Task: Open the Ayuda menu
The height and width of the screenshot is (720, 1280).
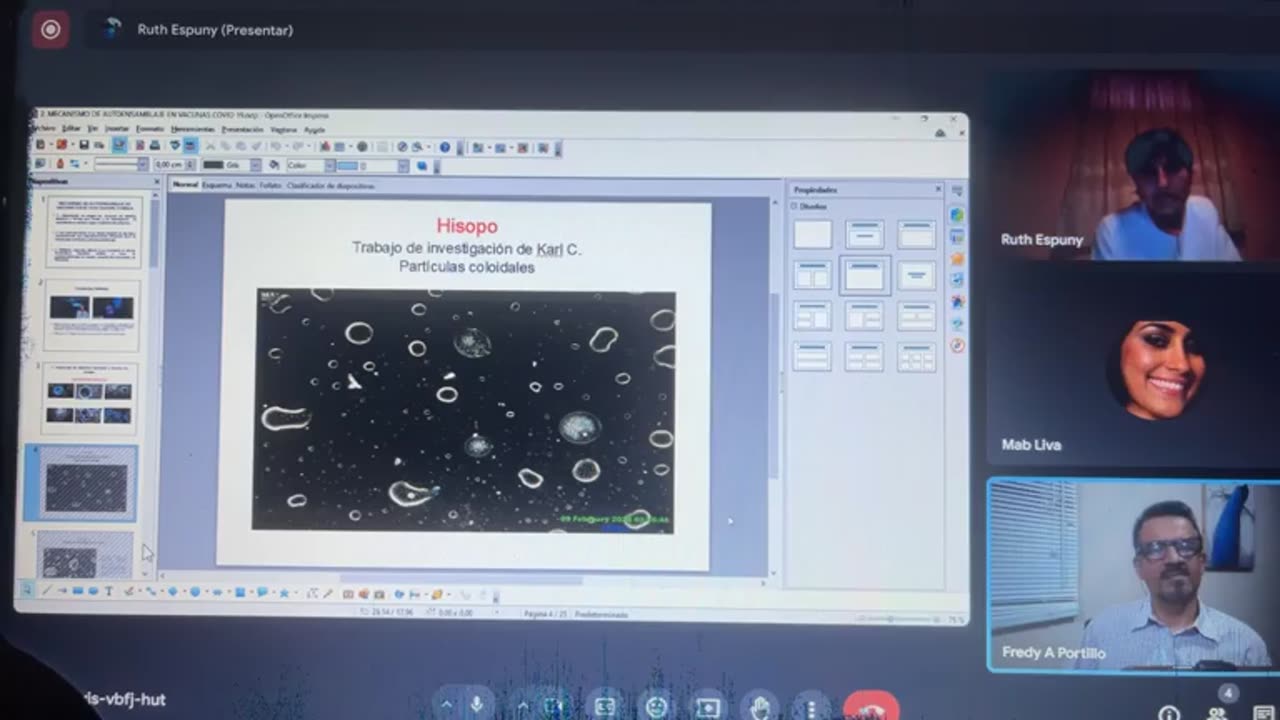Action: pyautogui.click(x=314, y=130)
